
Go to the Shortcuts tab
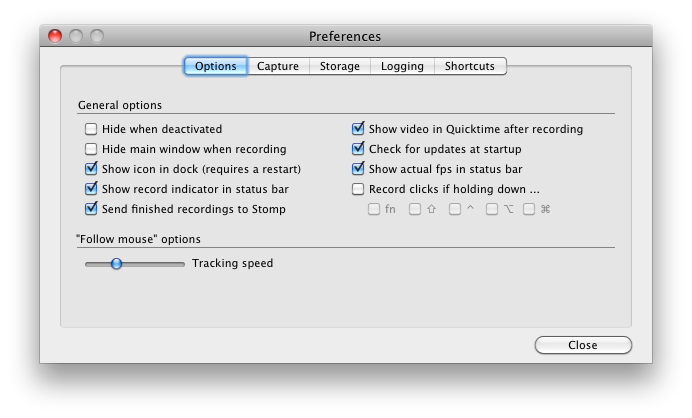[469, 67]
